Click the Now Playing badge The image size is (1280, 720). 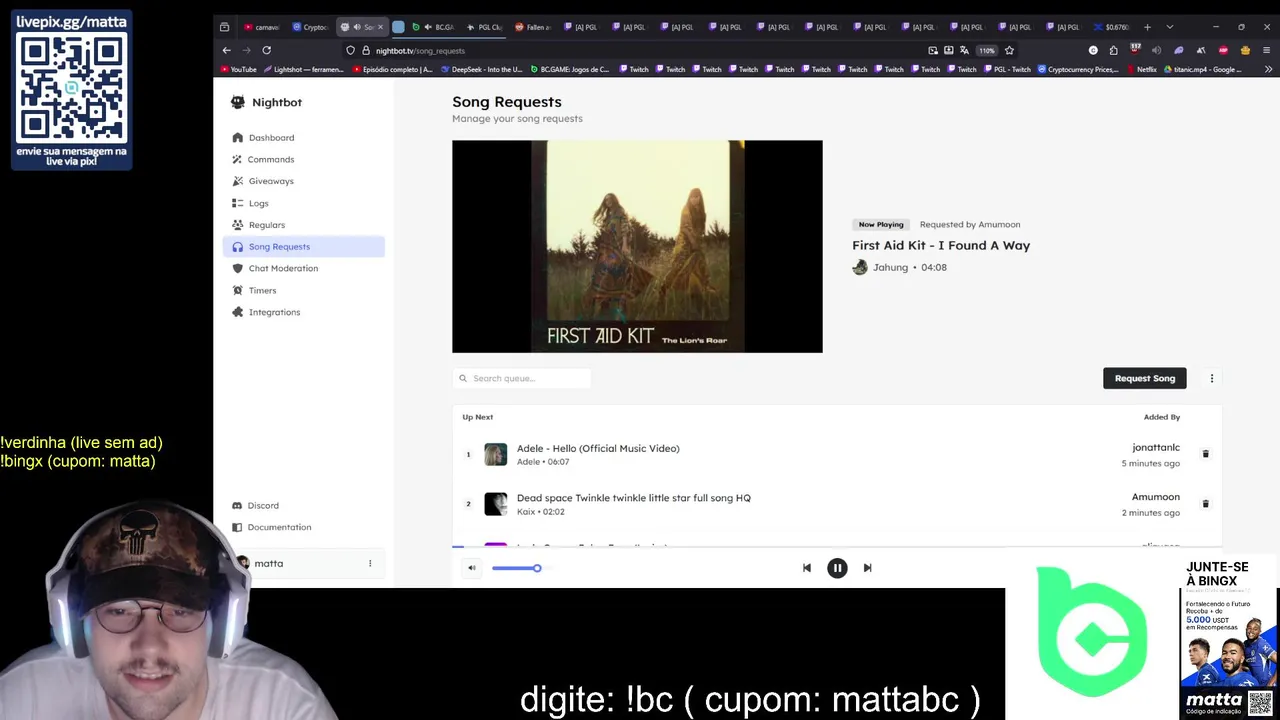pyautogui.click(x=881, y=225)
